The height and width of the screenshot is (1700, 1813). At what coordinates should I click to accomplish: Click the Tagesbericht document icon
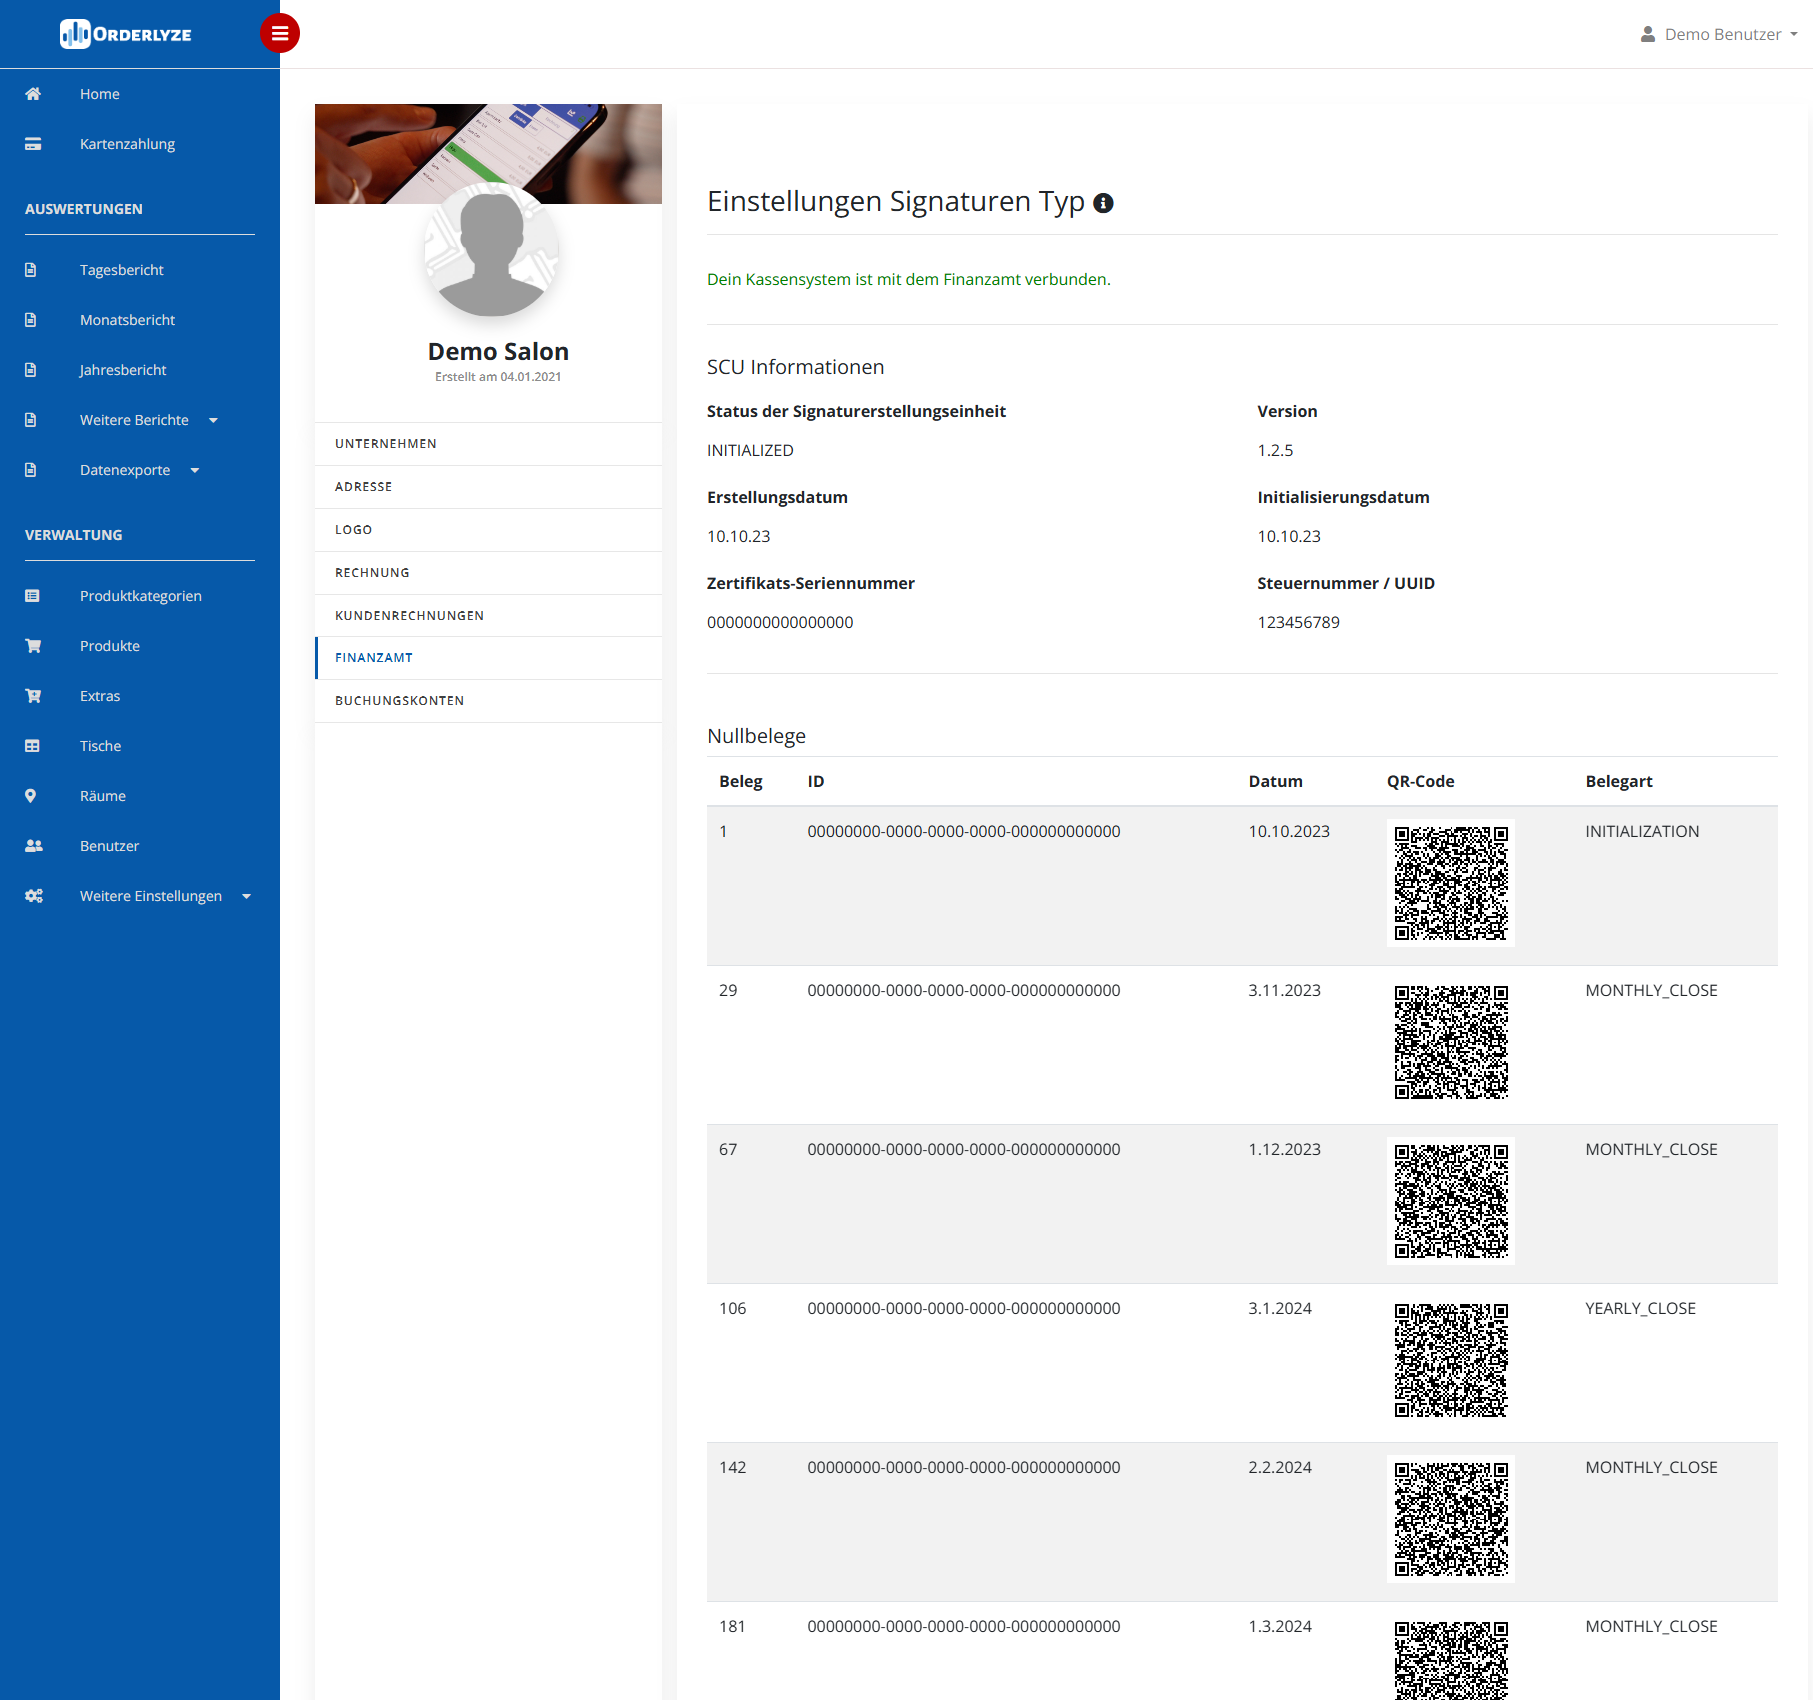[31, 270]
